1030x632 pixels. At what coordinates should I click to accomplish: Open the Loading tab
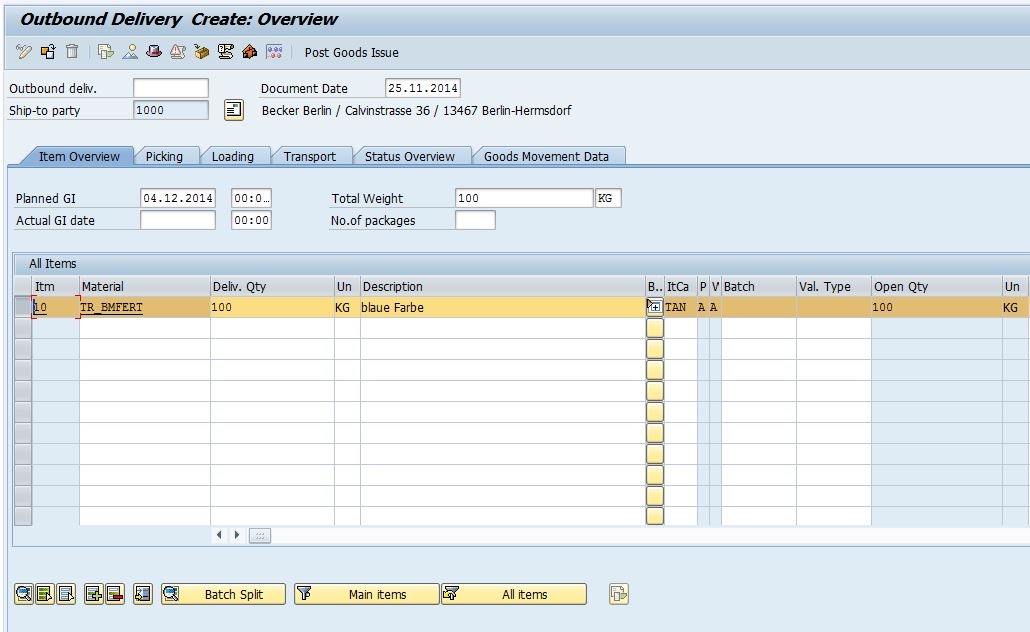(x=233, y=156)
